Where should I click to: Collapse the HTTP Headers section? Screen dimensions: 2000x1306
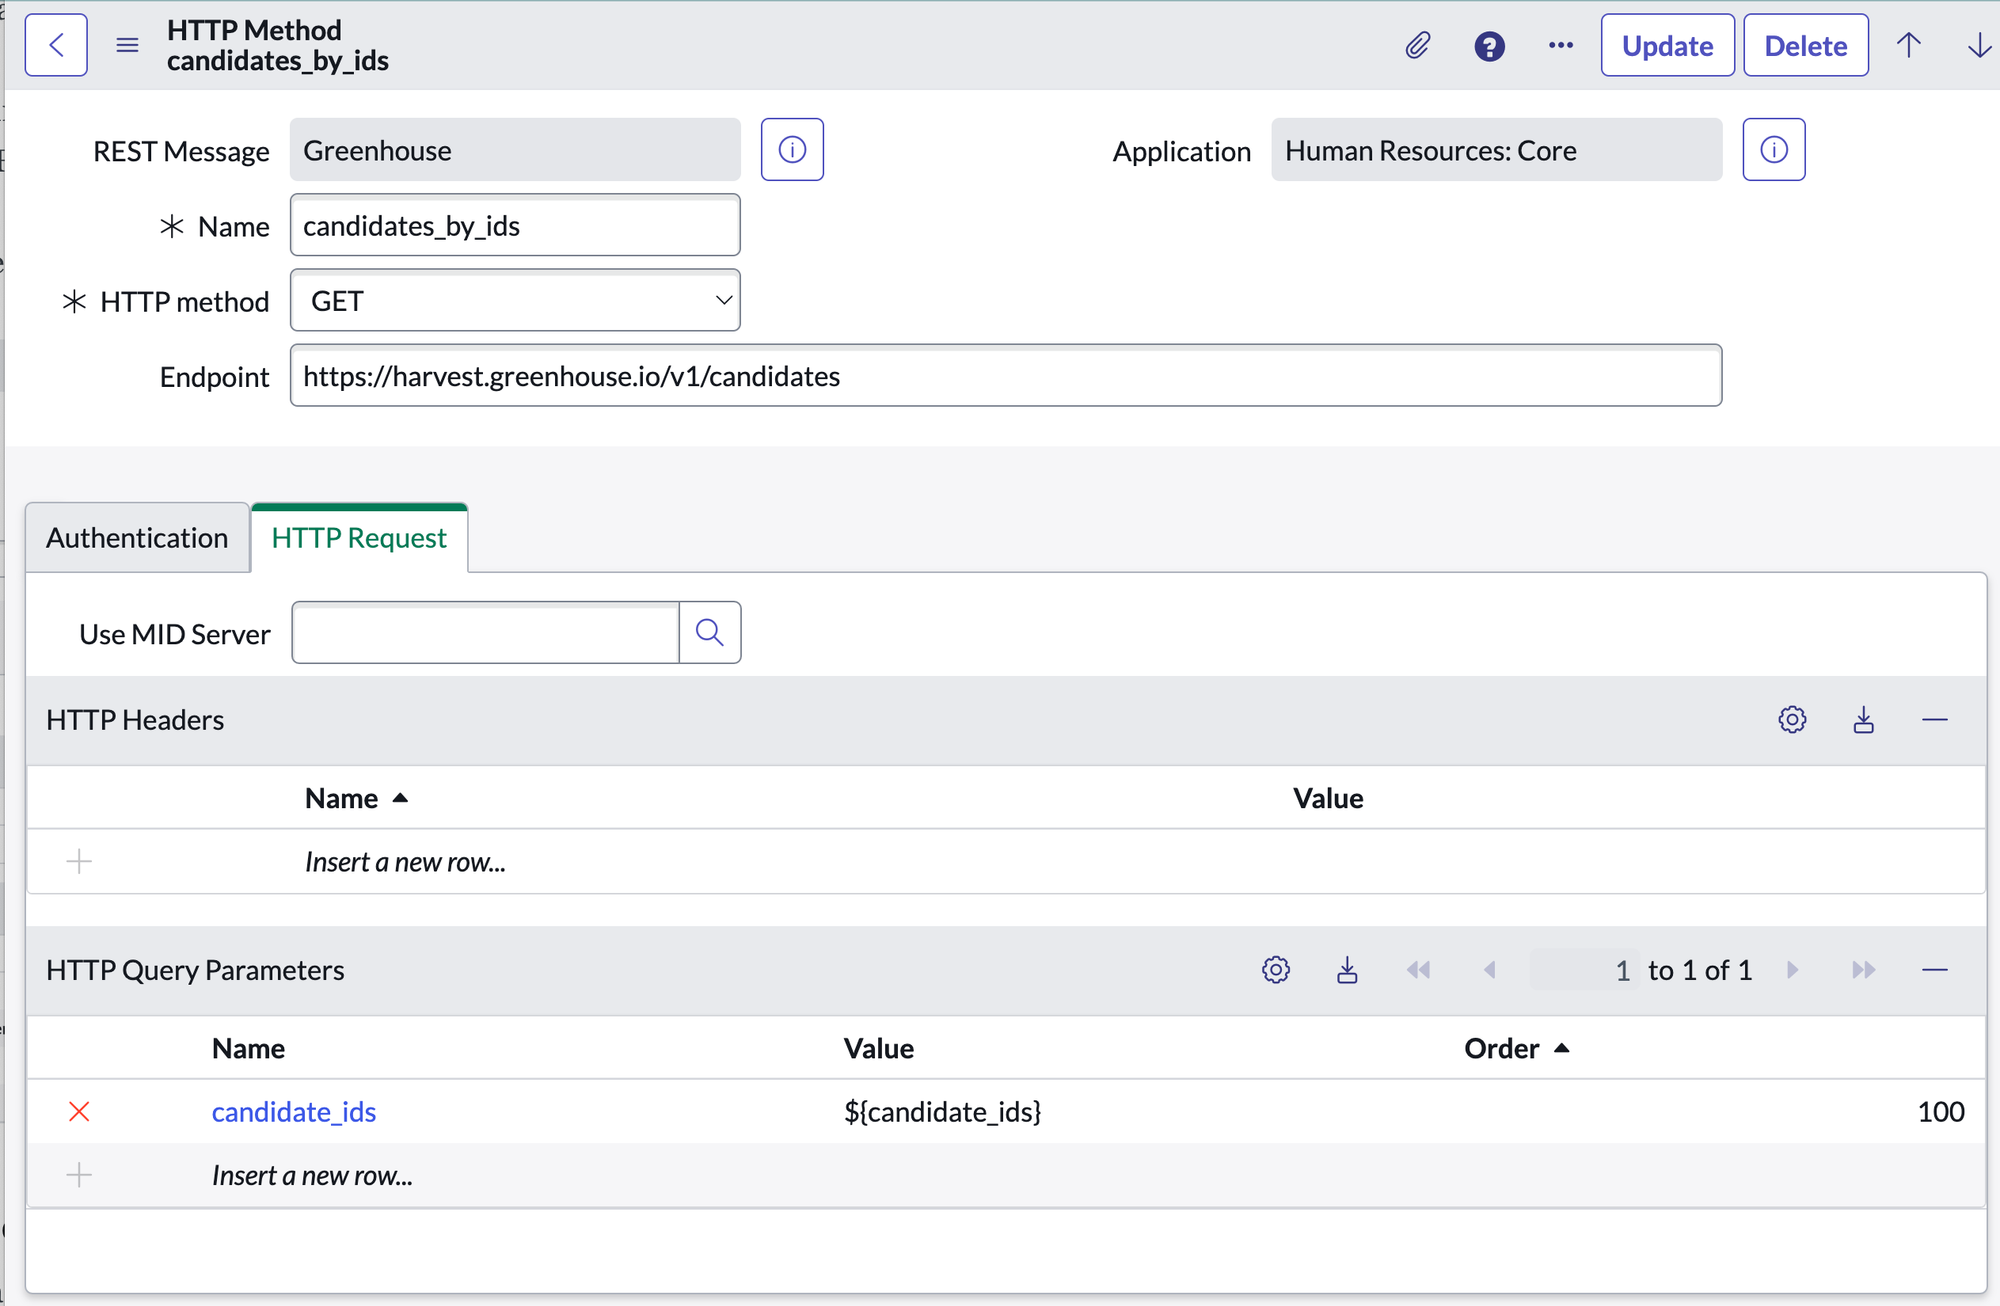pos(1934,720)
